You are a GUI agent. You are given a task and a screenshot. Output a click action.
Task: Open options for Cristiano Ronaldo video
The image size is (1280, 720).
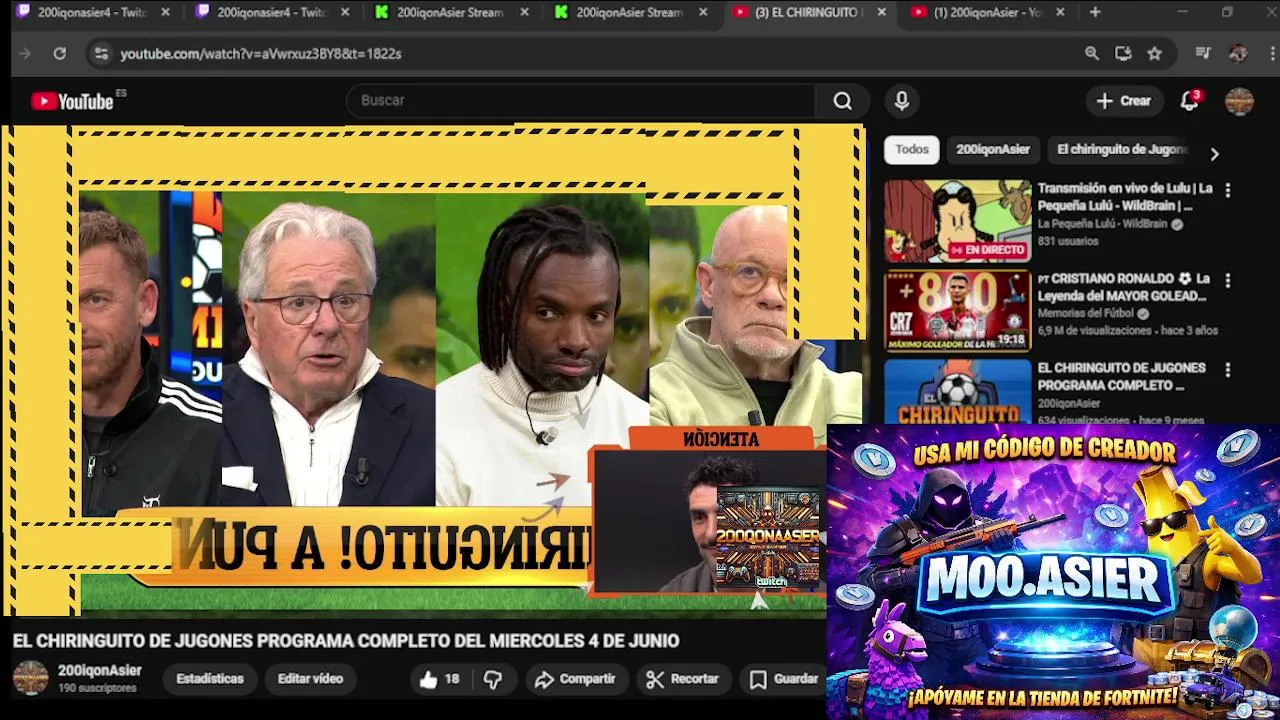click(x=1228, y=281)
